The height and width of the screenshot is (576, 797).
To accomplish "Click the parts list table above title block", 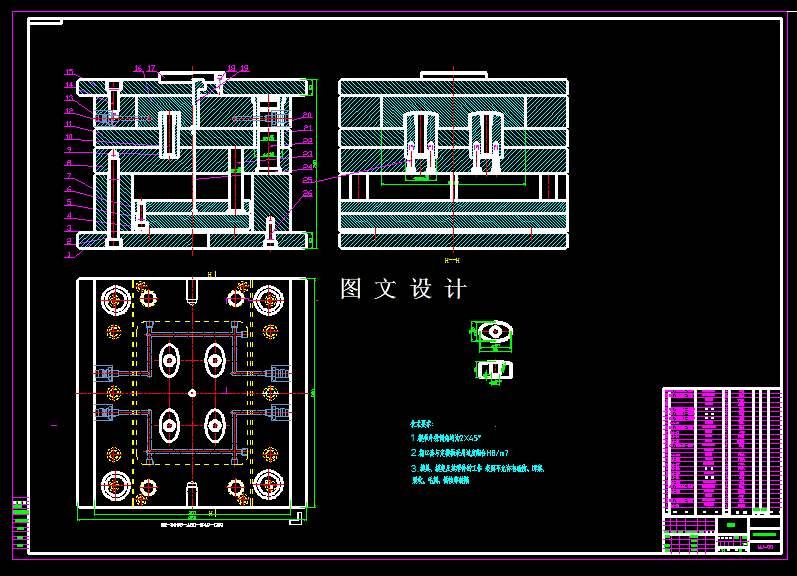I will pyautogui.click(x=722, y=452).
